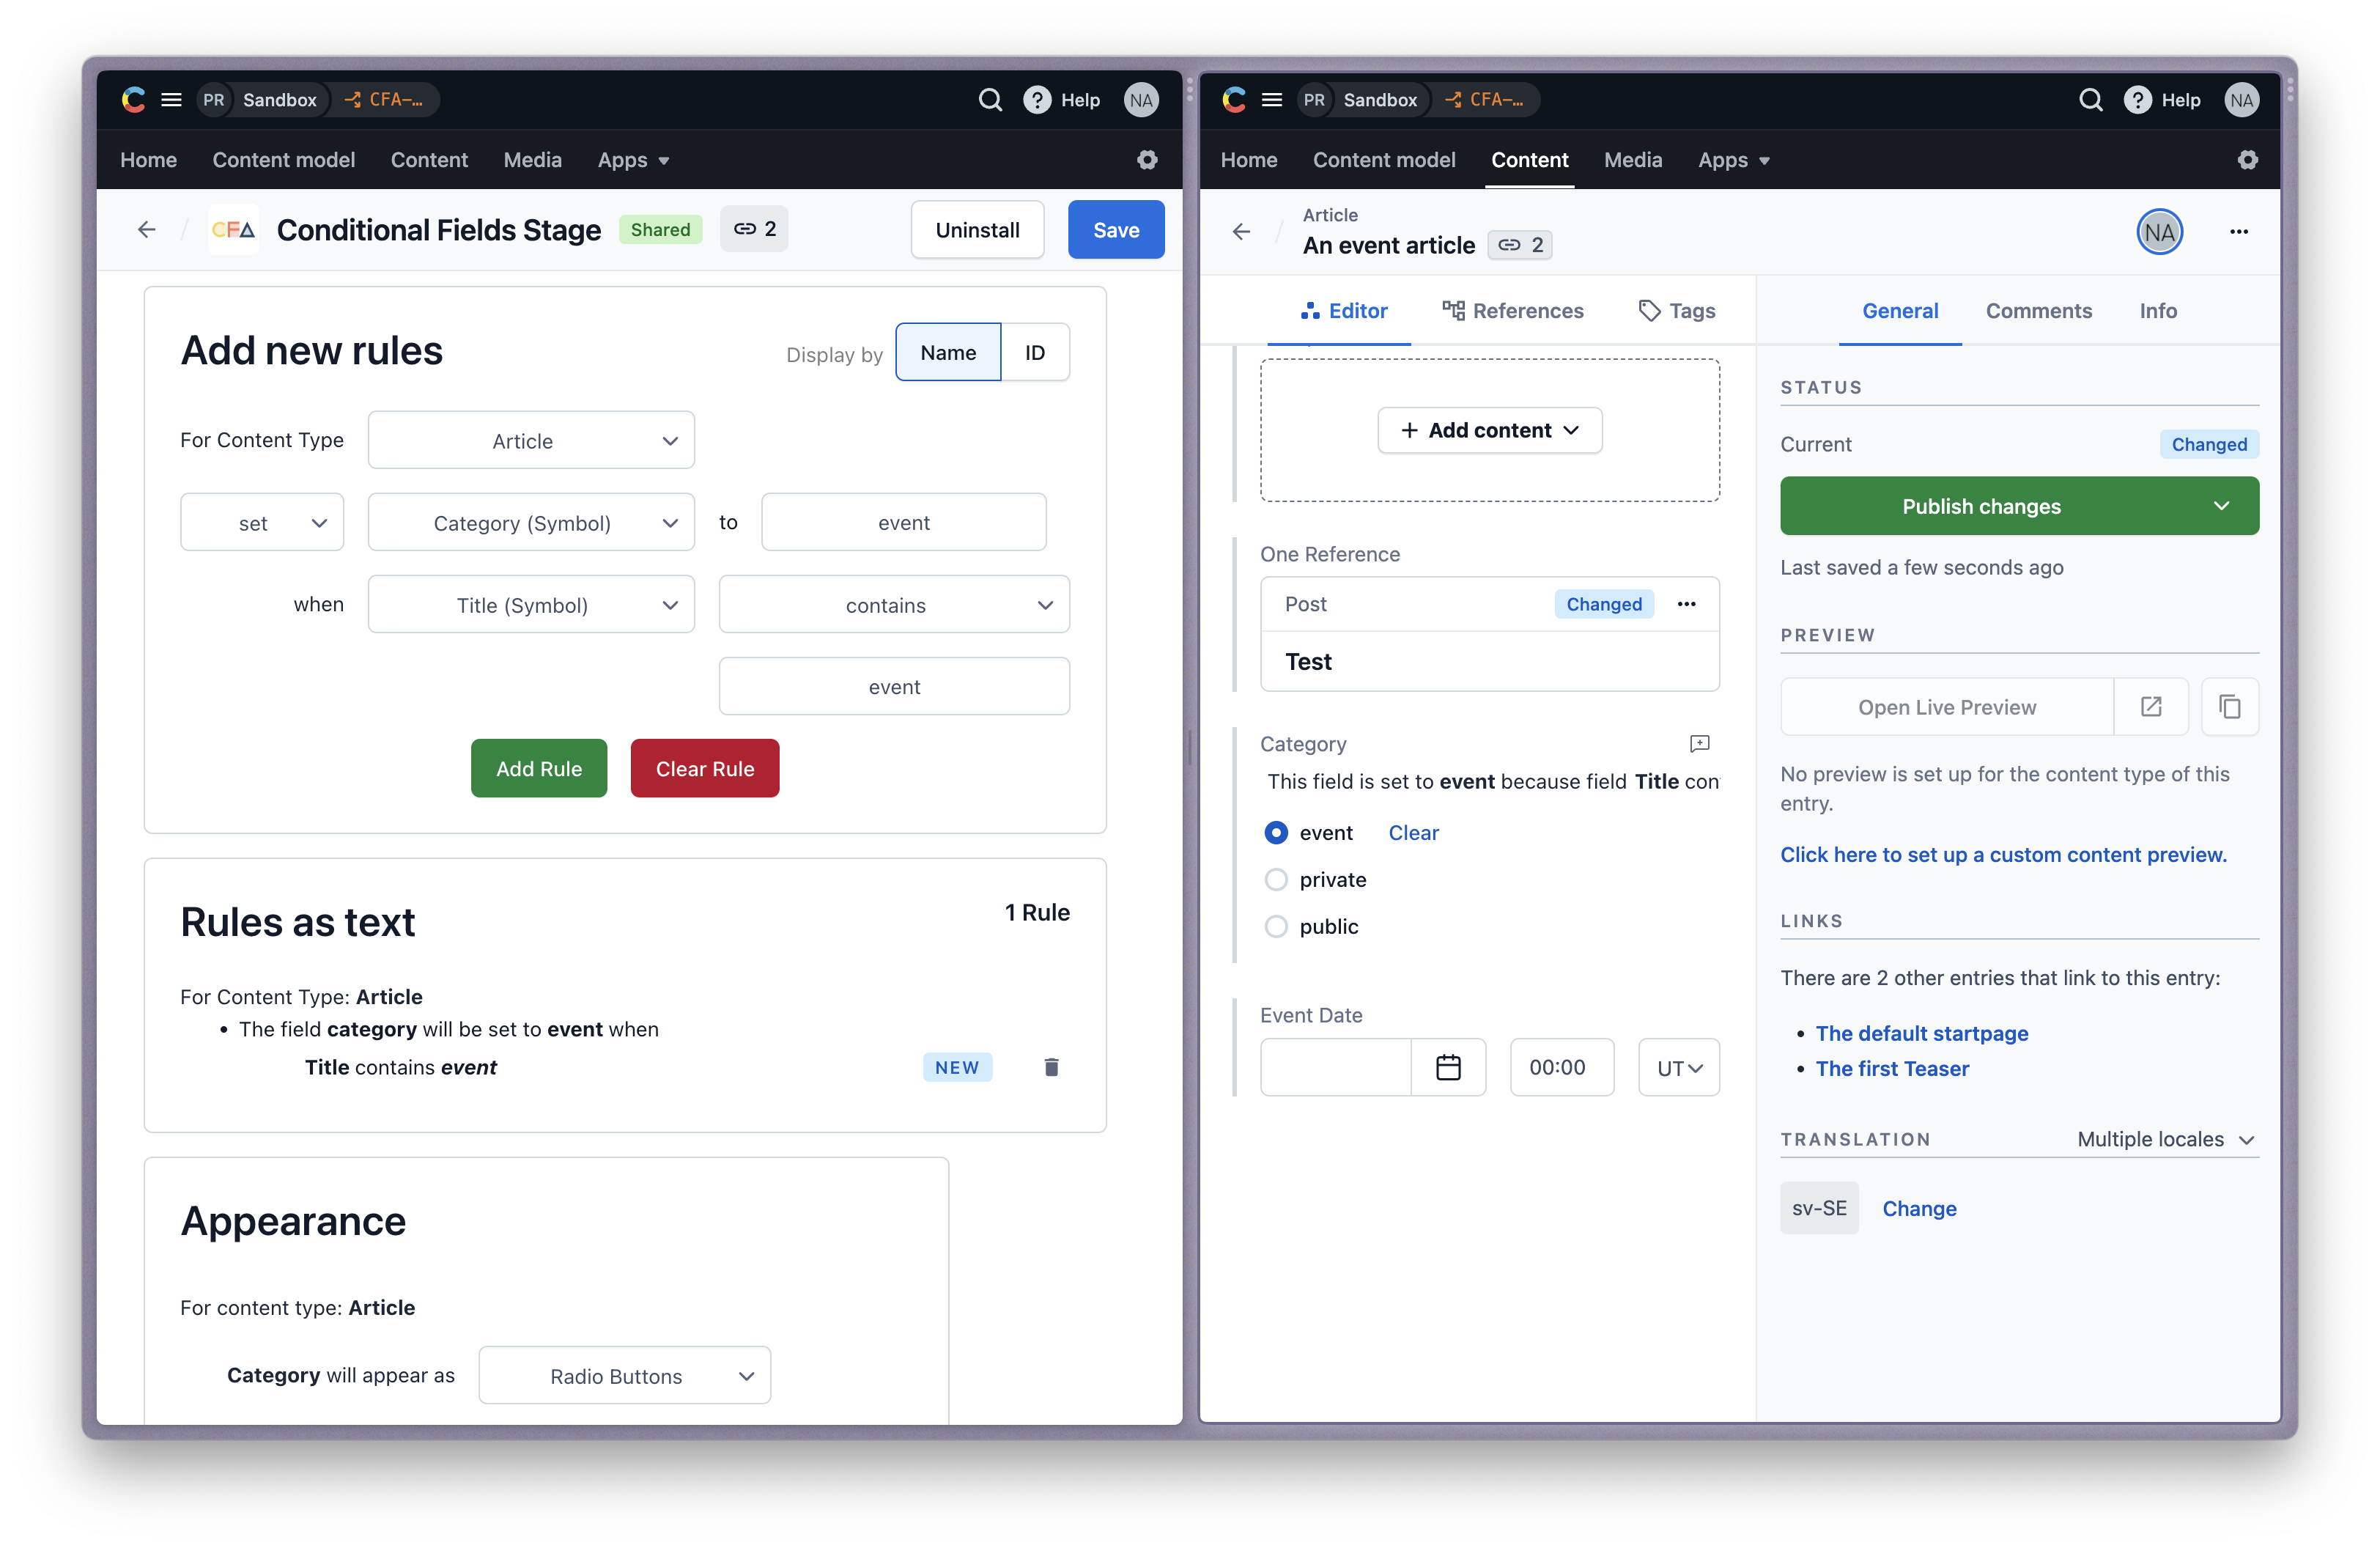Expand the contains condition dropdown
This screenshot has height=1548, width=2380.
point(893,605)
